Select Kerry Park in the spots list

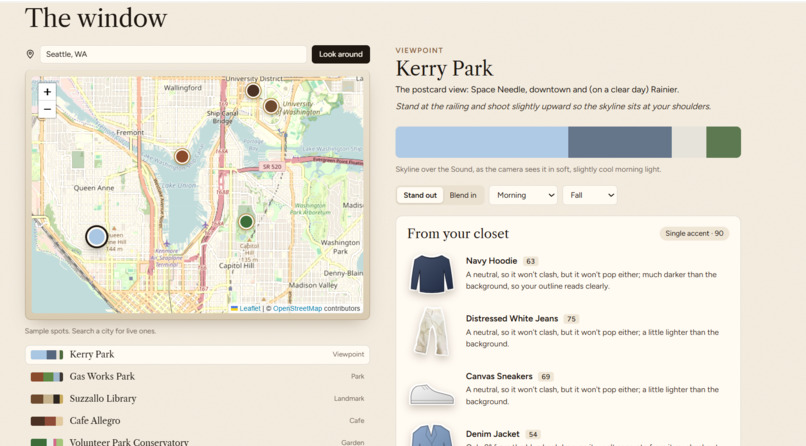click(197, 355)
